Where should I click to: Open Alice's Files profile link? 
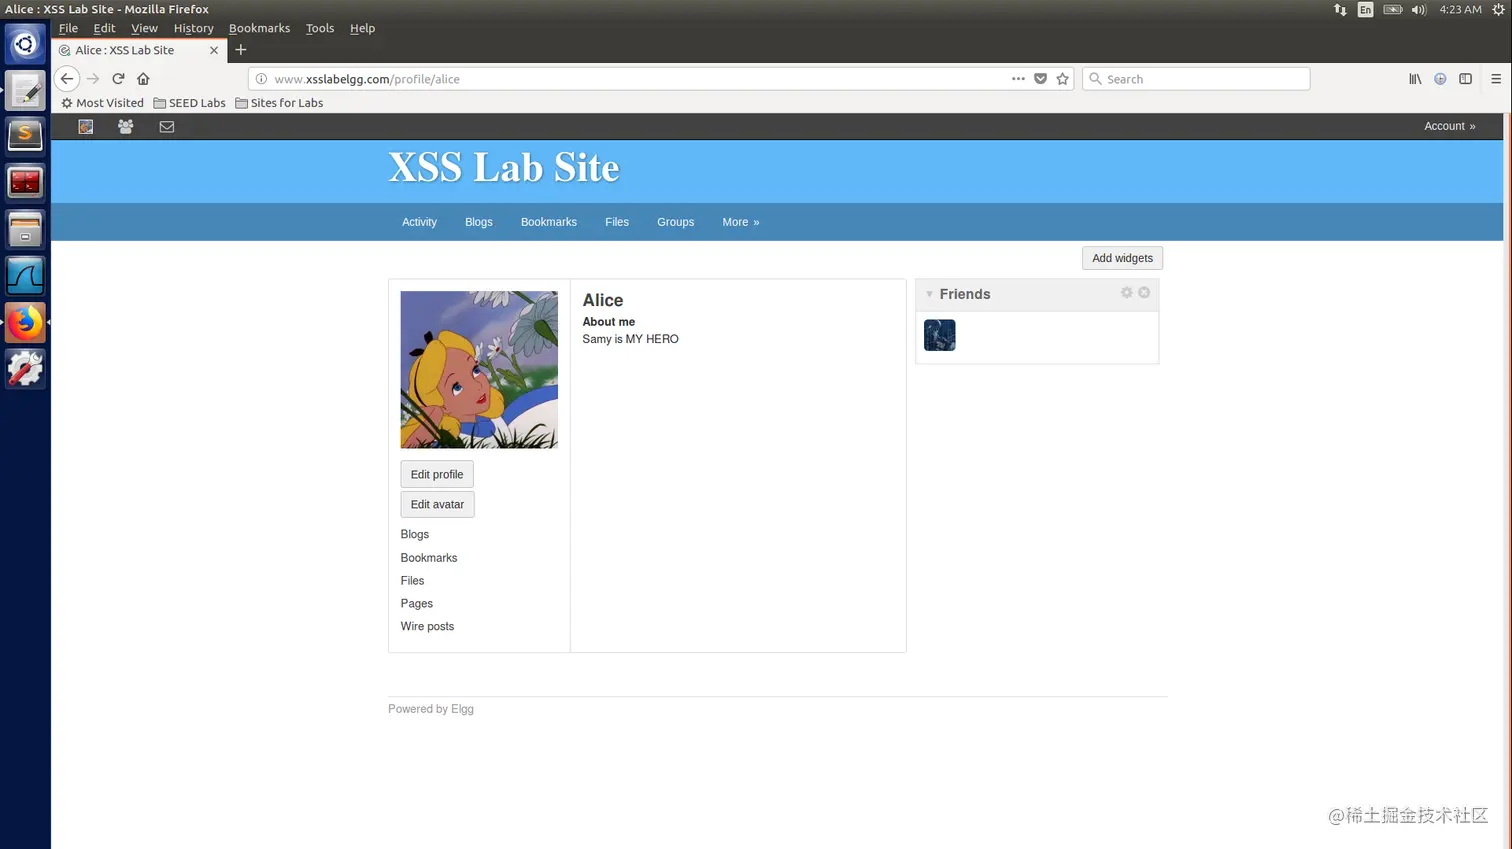click(x=412, y=581)
